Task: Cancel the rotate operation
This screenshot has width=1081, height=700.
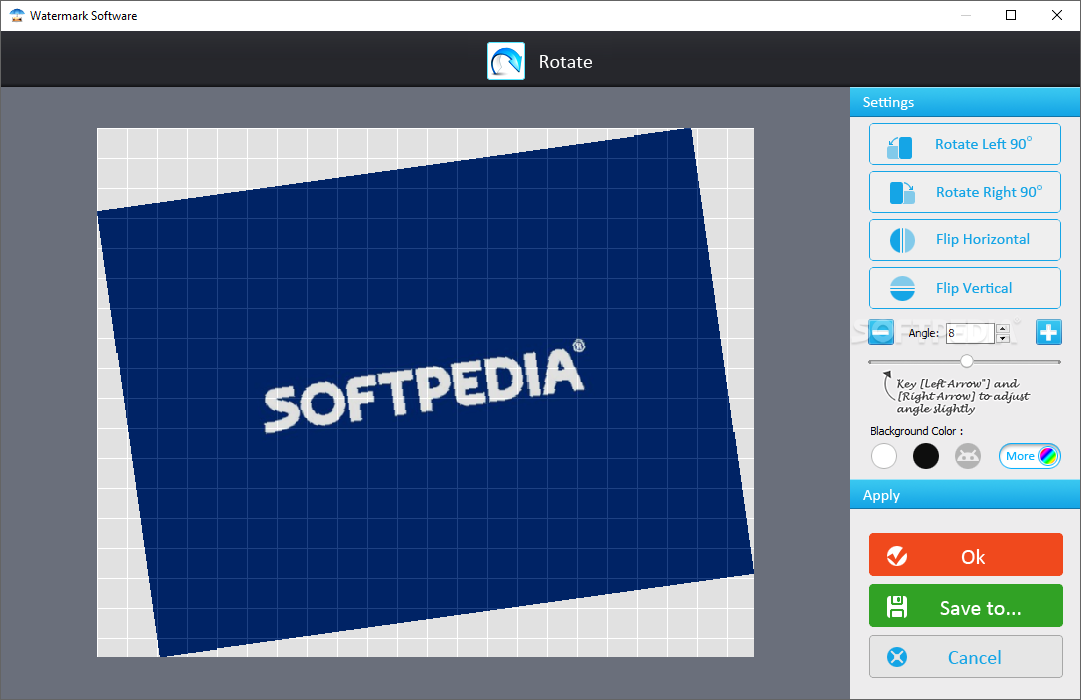Action: point(966,657)
